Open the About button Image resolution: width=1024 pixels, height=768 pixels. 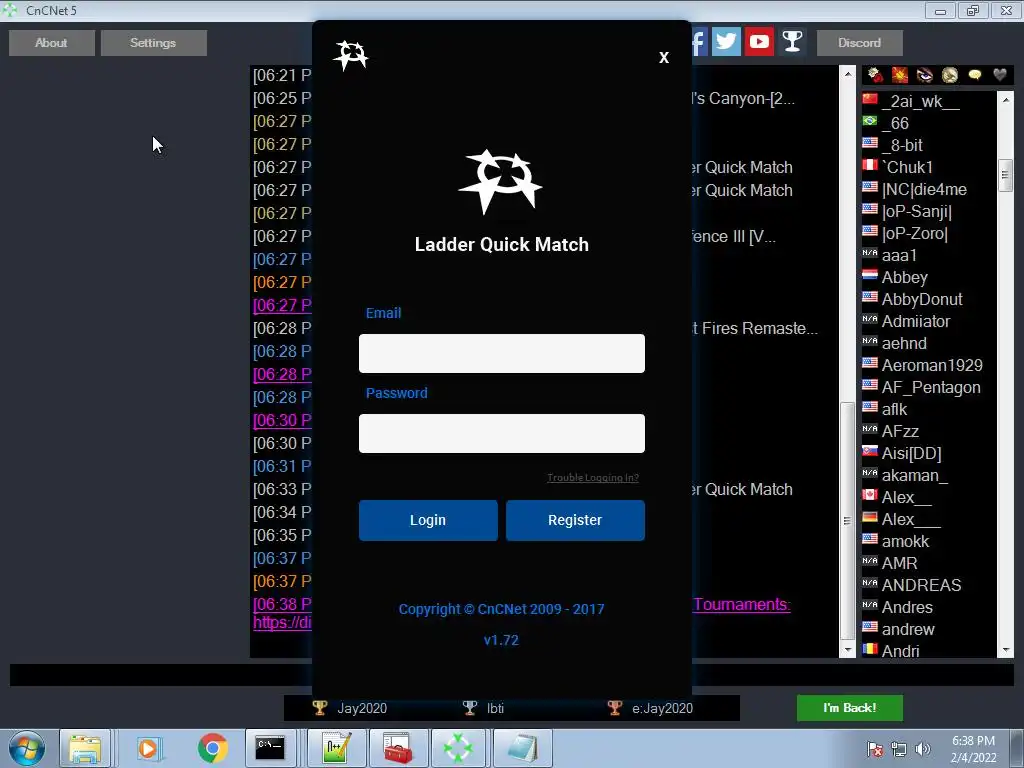pos(52,42)
